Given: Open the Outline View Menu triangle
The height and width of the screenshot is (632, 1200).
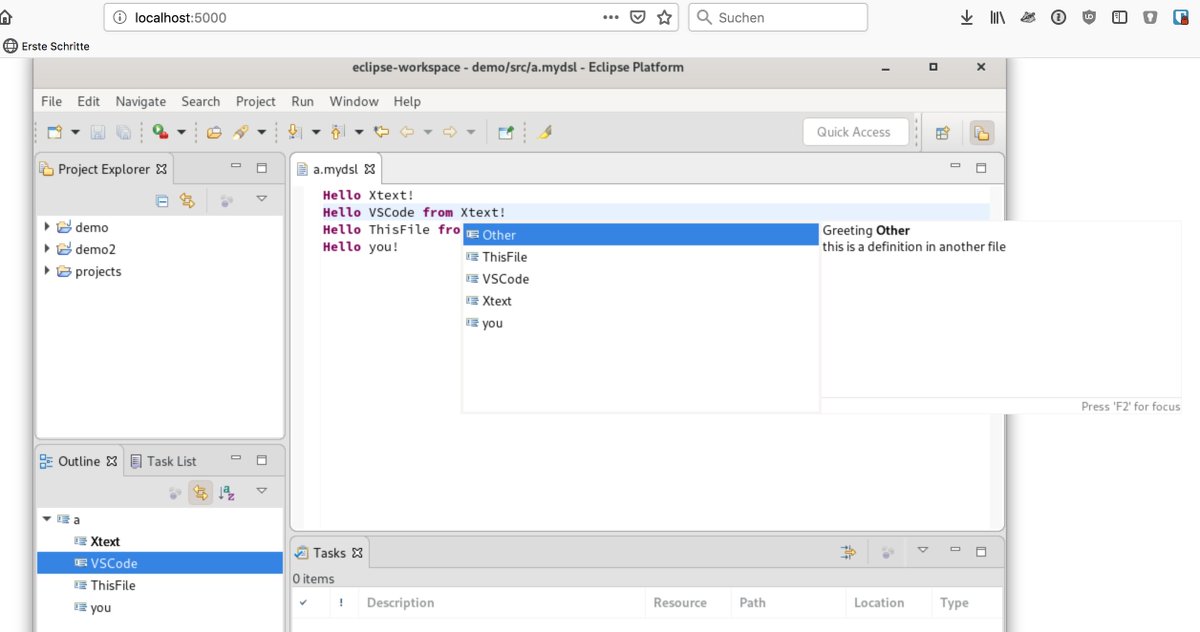Looking at the screenshot, I should [x=262, y=491].
